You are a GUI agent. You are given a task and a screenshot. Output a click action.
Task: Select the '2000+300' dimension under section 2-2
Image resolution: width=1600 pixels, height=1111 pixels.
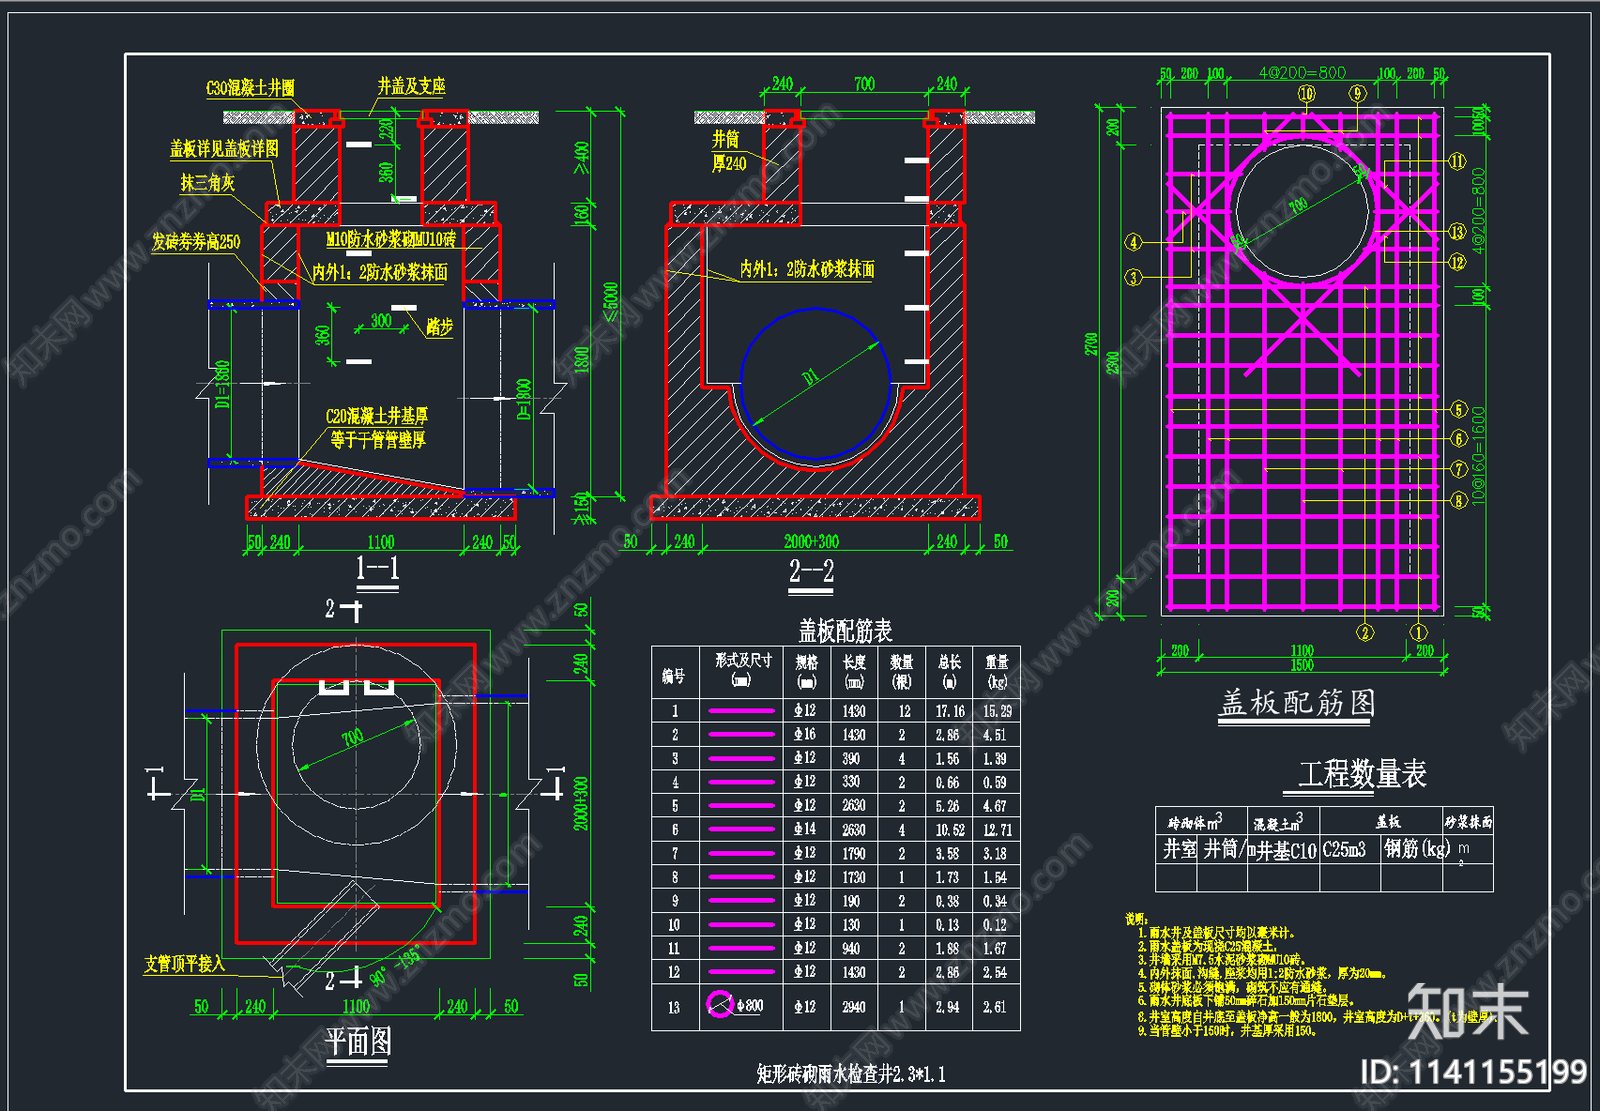tap(811, 542)
